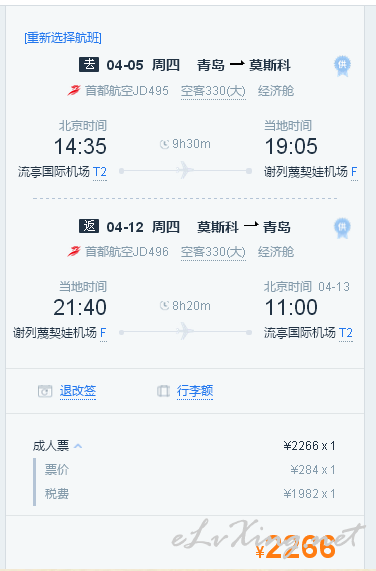Click the T2 terminal link at arrival 11:00
The height and width of the screenshot is (571, 376).
click(x=346, y=332)
